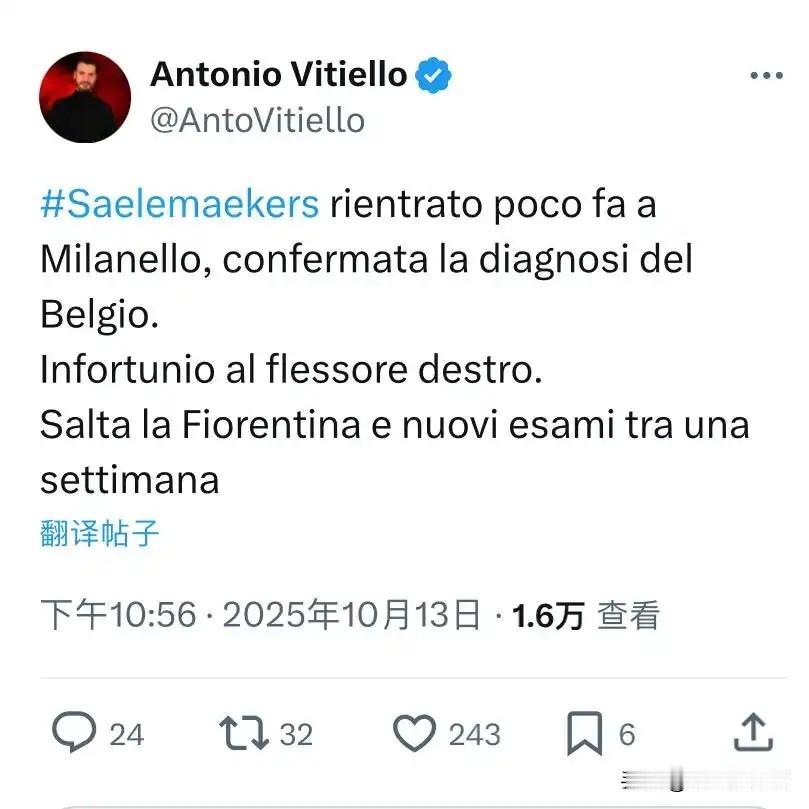Open Antonio Vitiello's profile avatar
Image resolution: width=809 pixels, height=809 pixels.
point(85,97)
